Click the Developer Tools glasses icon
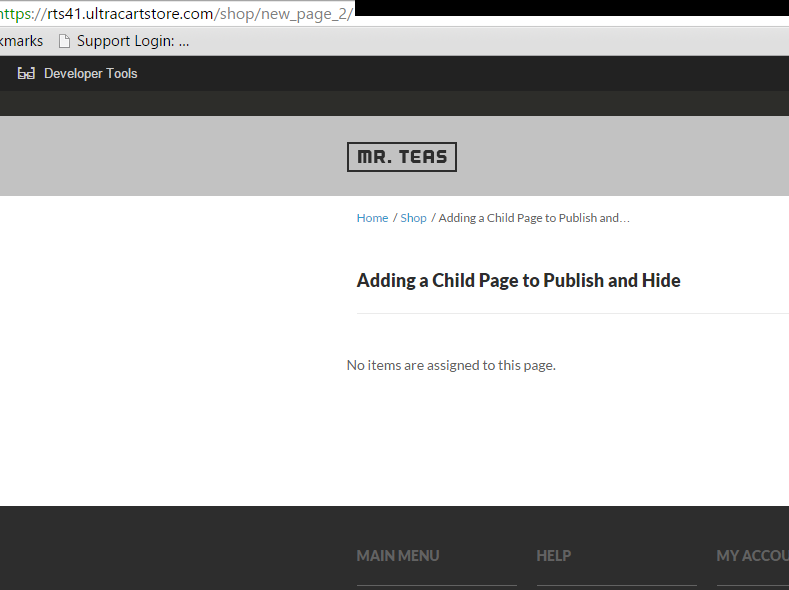Image resolution: width=789 pixels, height=590 pixels. tap(26, 73)
